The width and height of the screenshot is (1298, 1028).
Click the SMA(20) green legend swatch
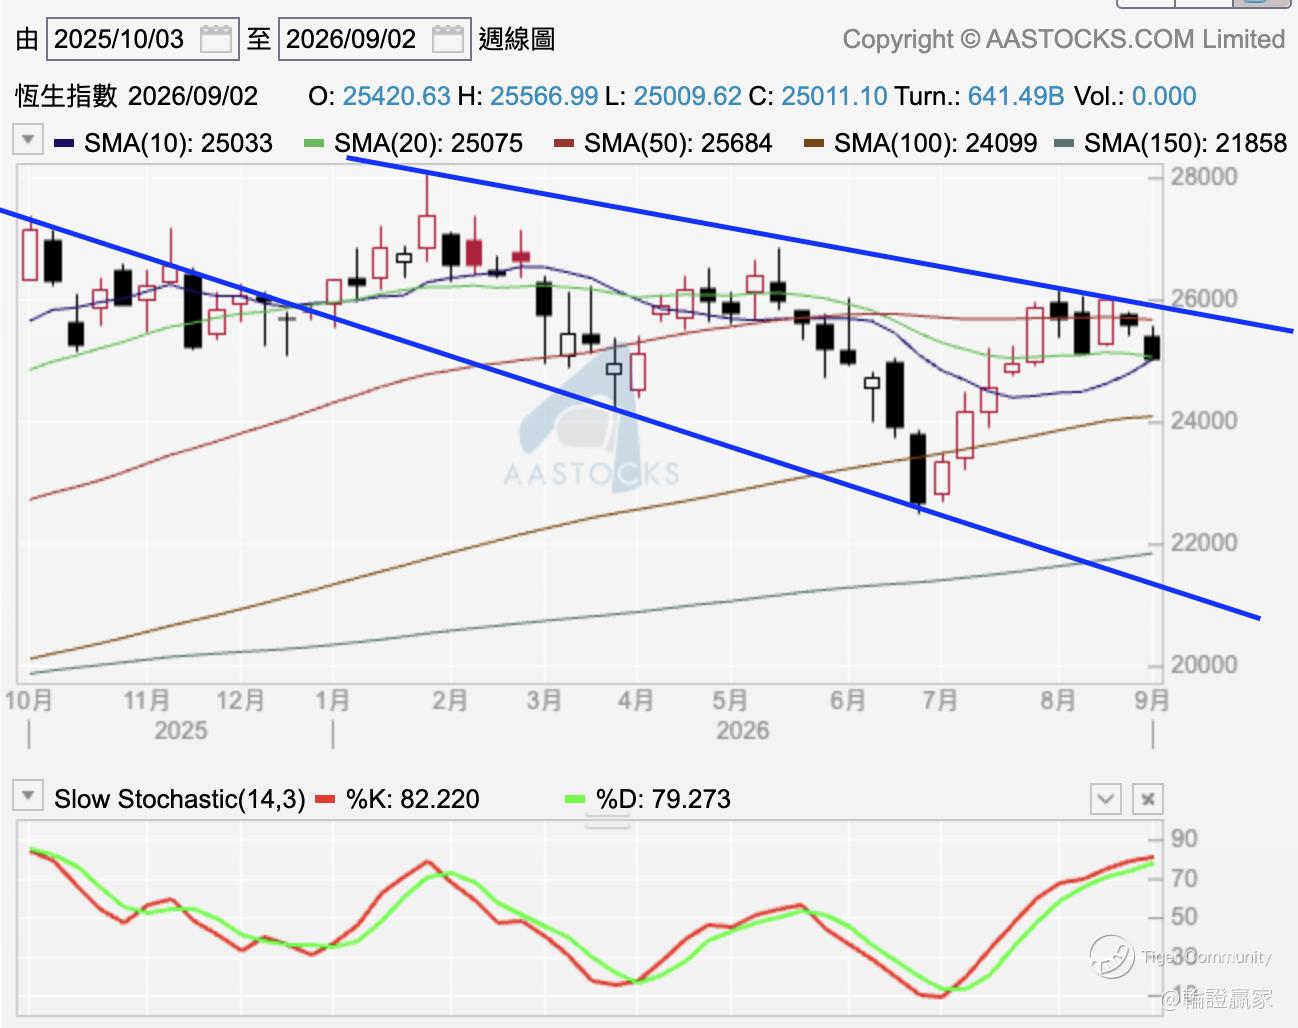click(x=314, y=144)
